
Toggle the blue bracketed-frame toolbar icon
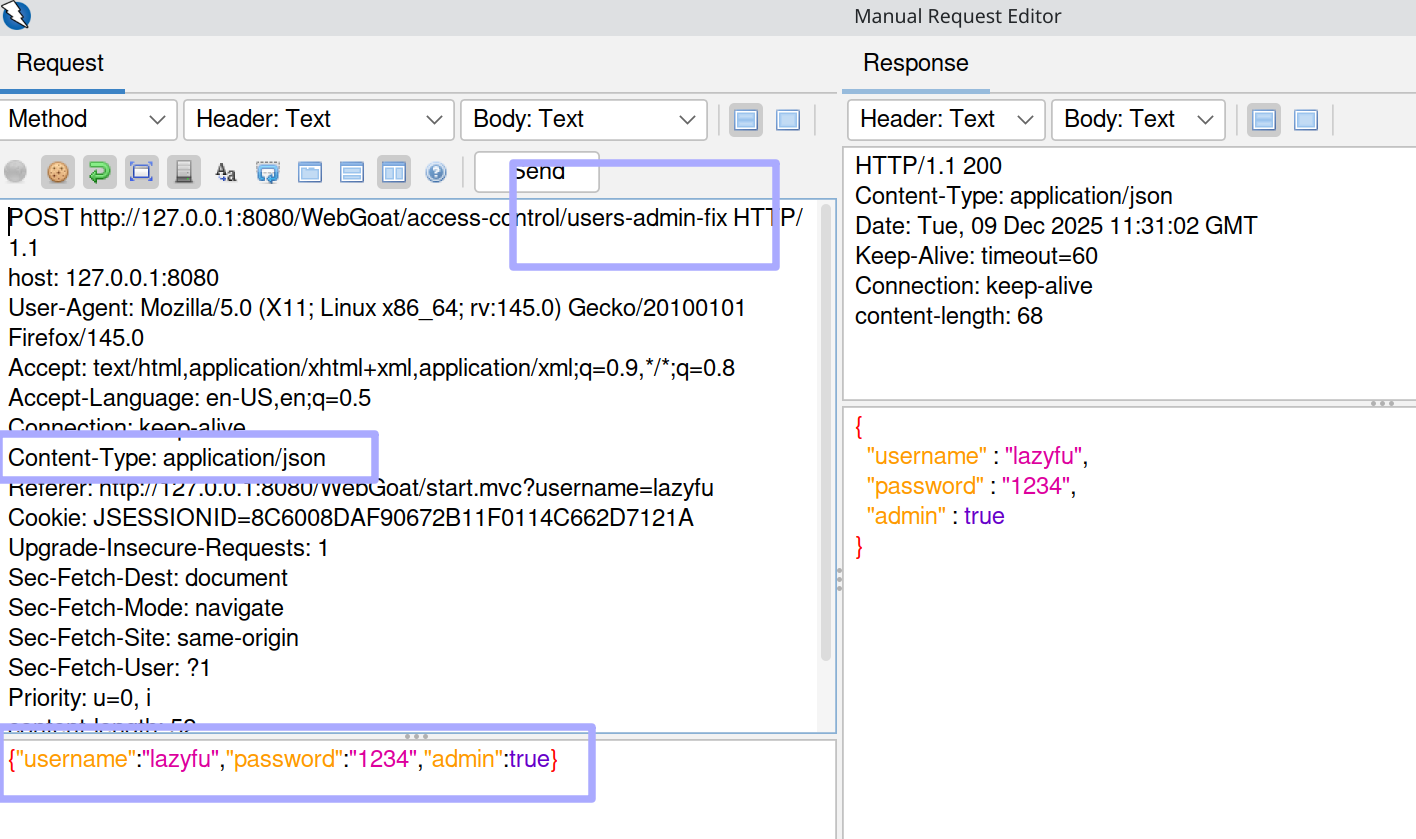142,172
